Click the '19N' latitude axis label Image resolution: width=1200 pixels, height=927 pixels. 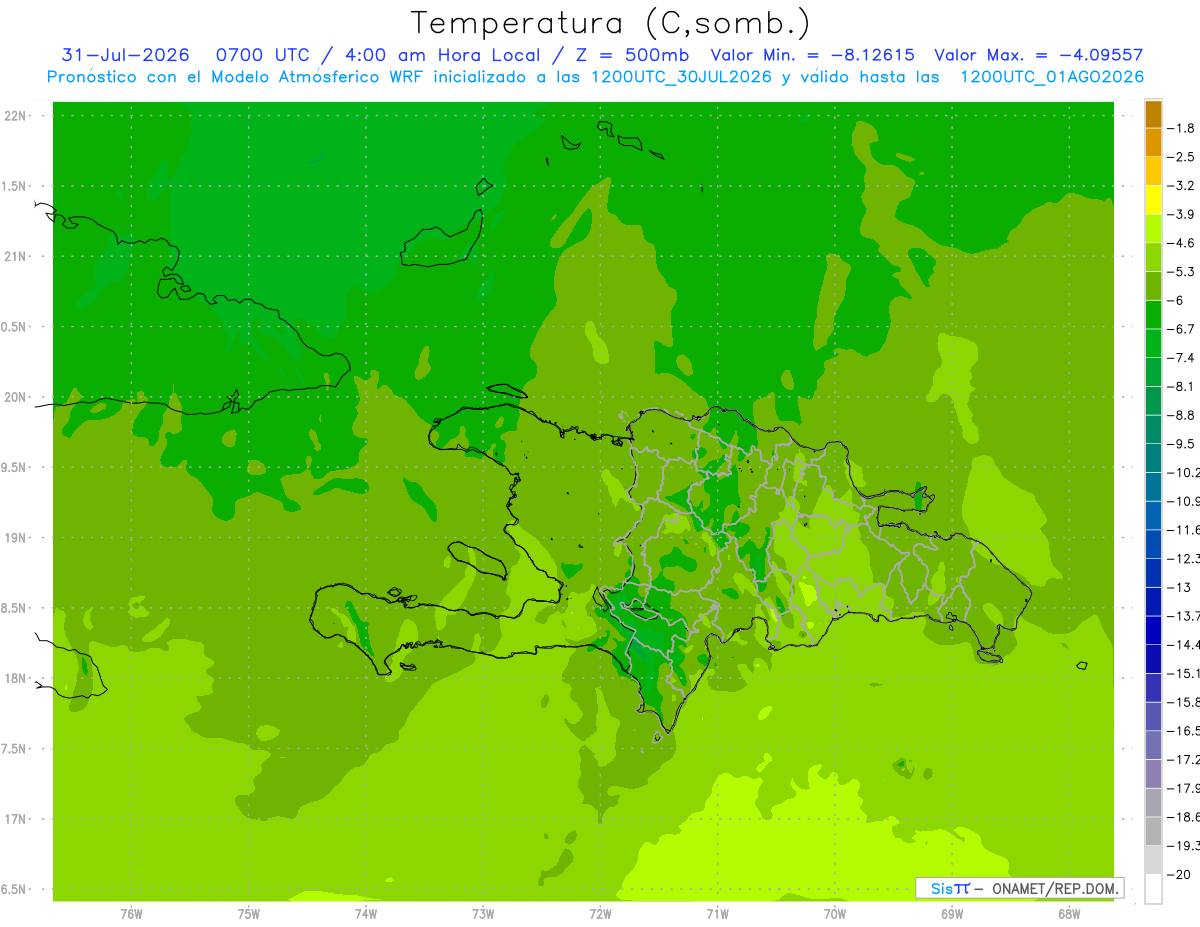click(x=15, y=538)
